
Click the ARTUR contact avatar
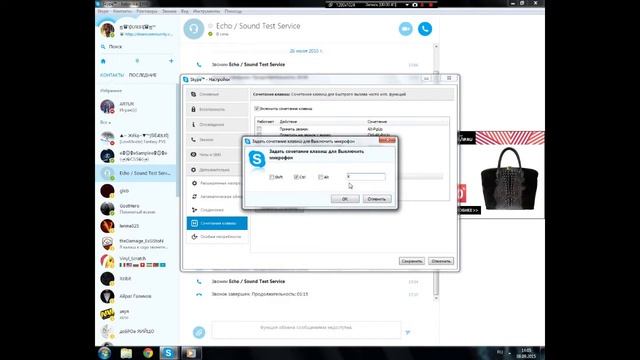pos(107,107)
